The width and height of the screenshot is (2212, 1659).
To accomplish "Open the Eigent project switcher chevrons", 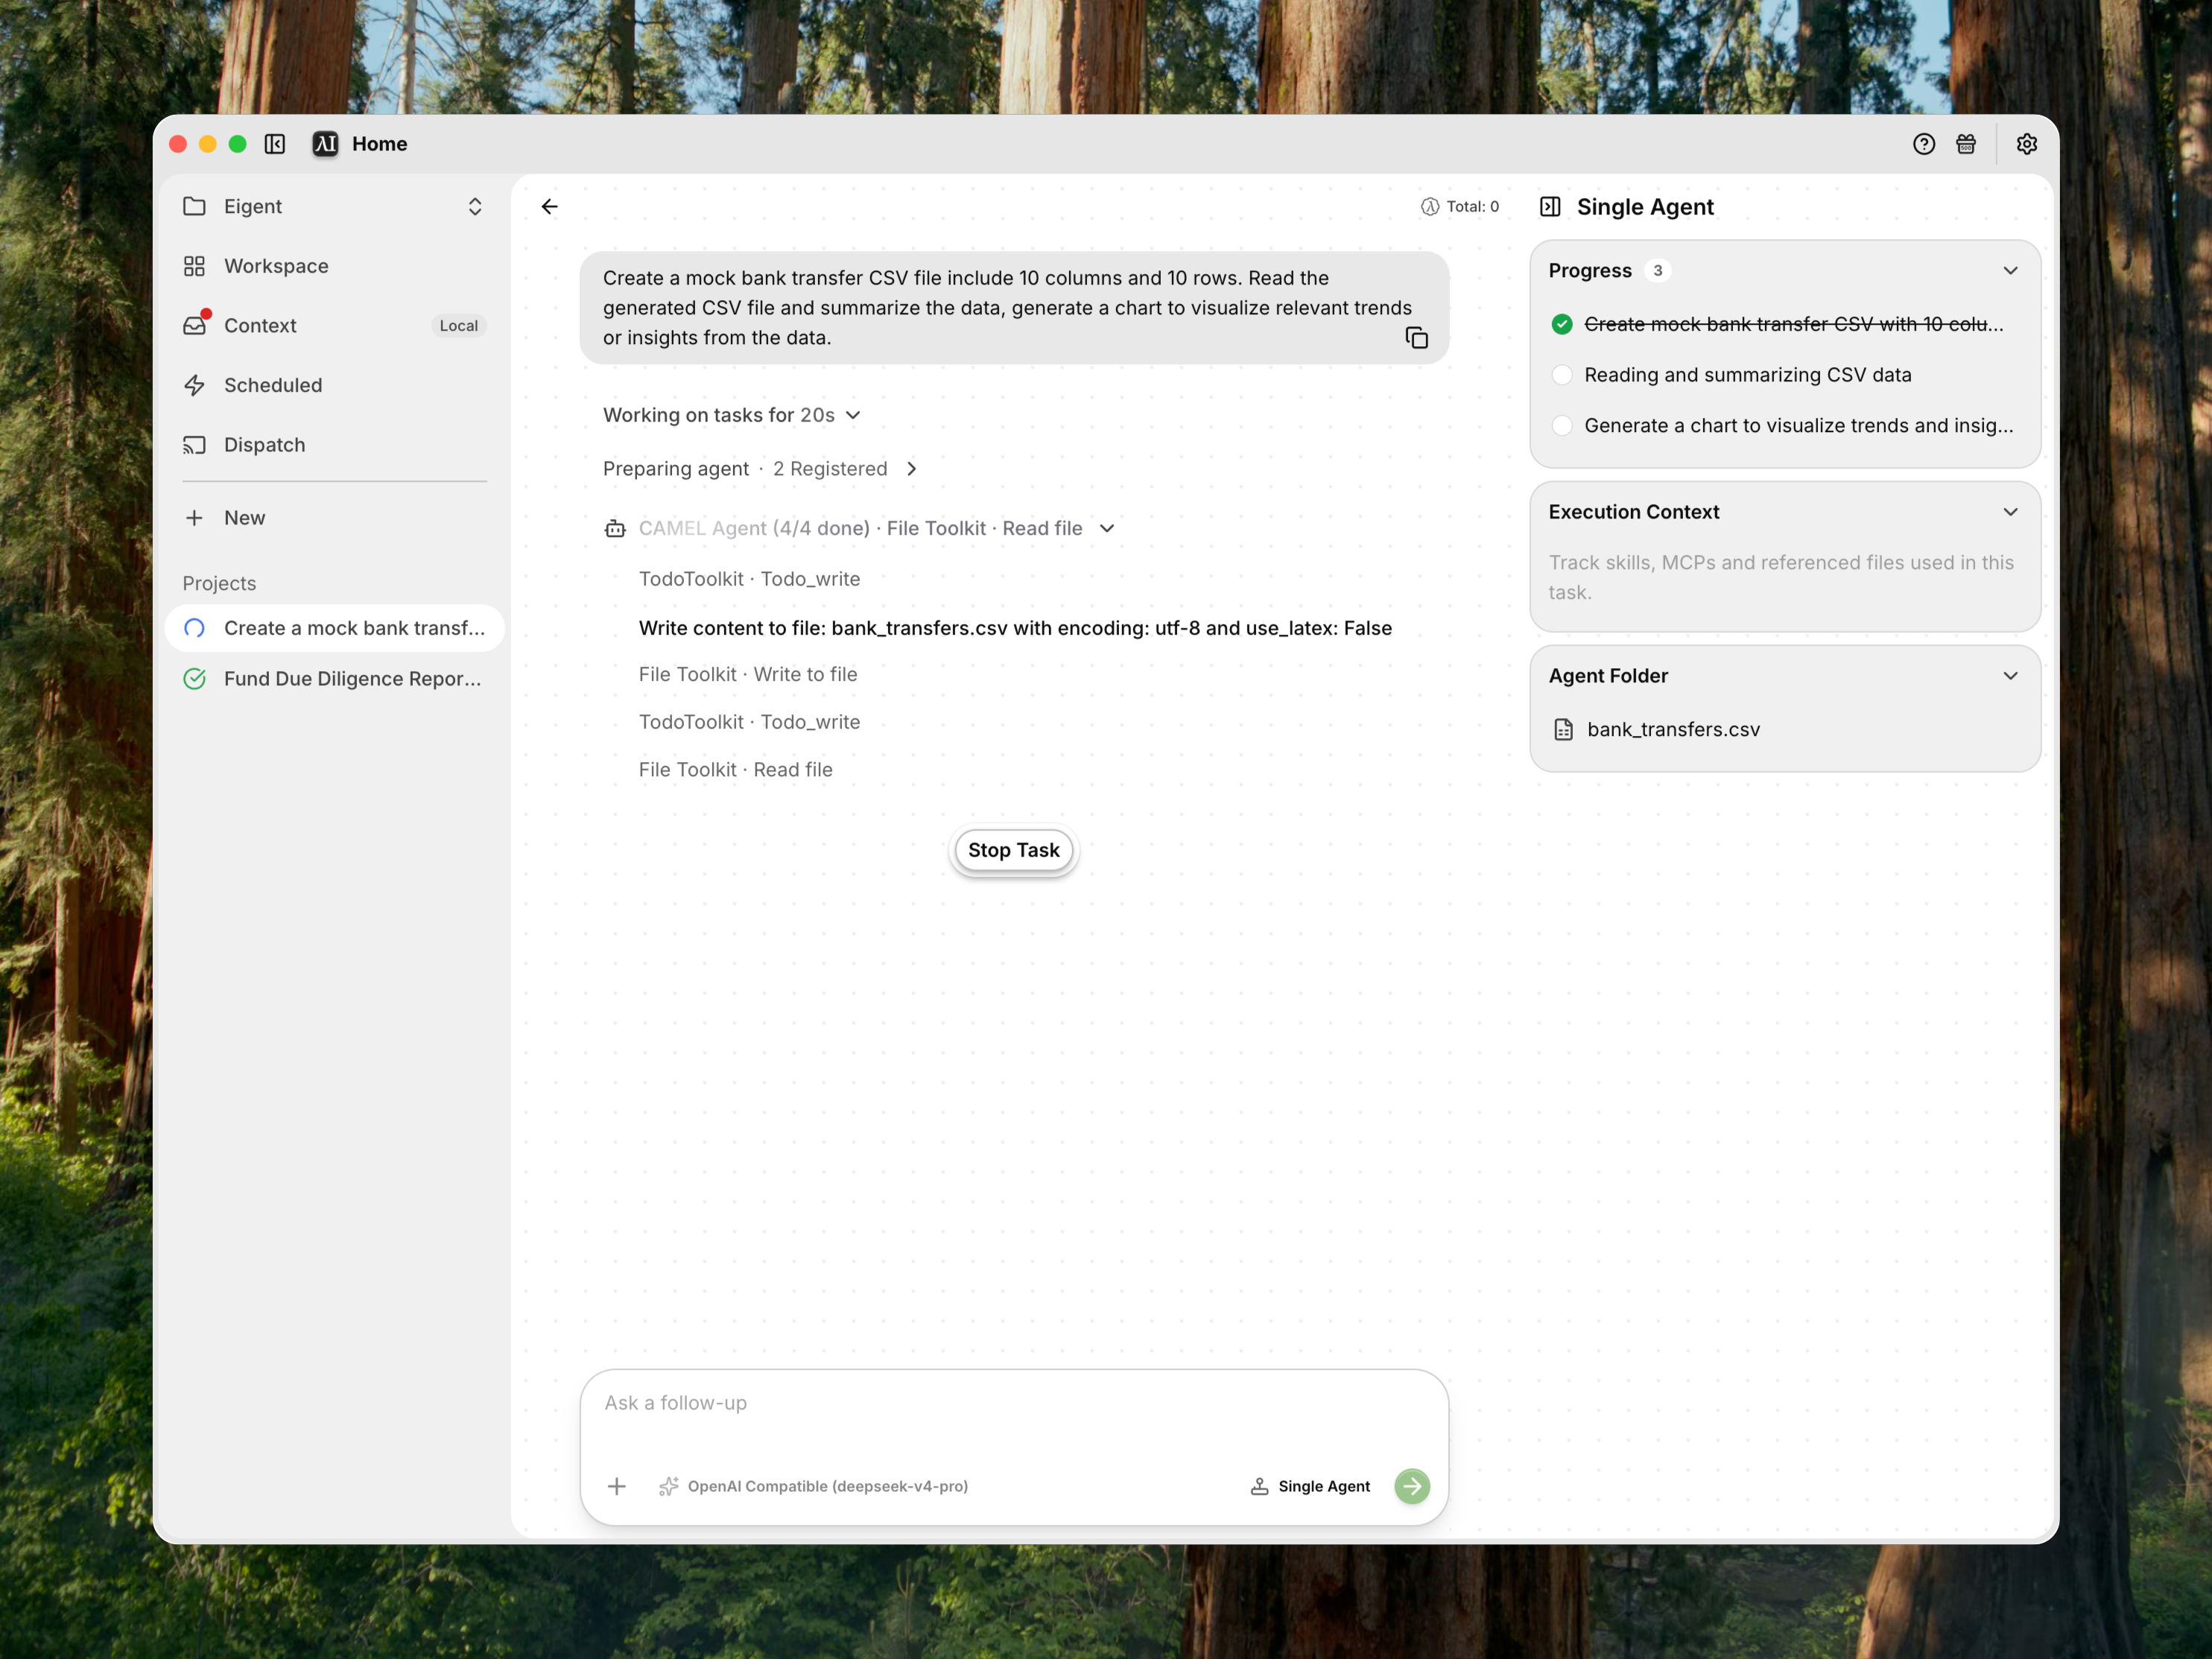I will click(x=475, y=206).
